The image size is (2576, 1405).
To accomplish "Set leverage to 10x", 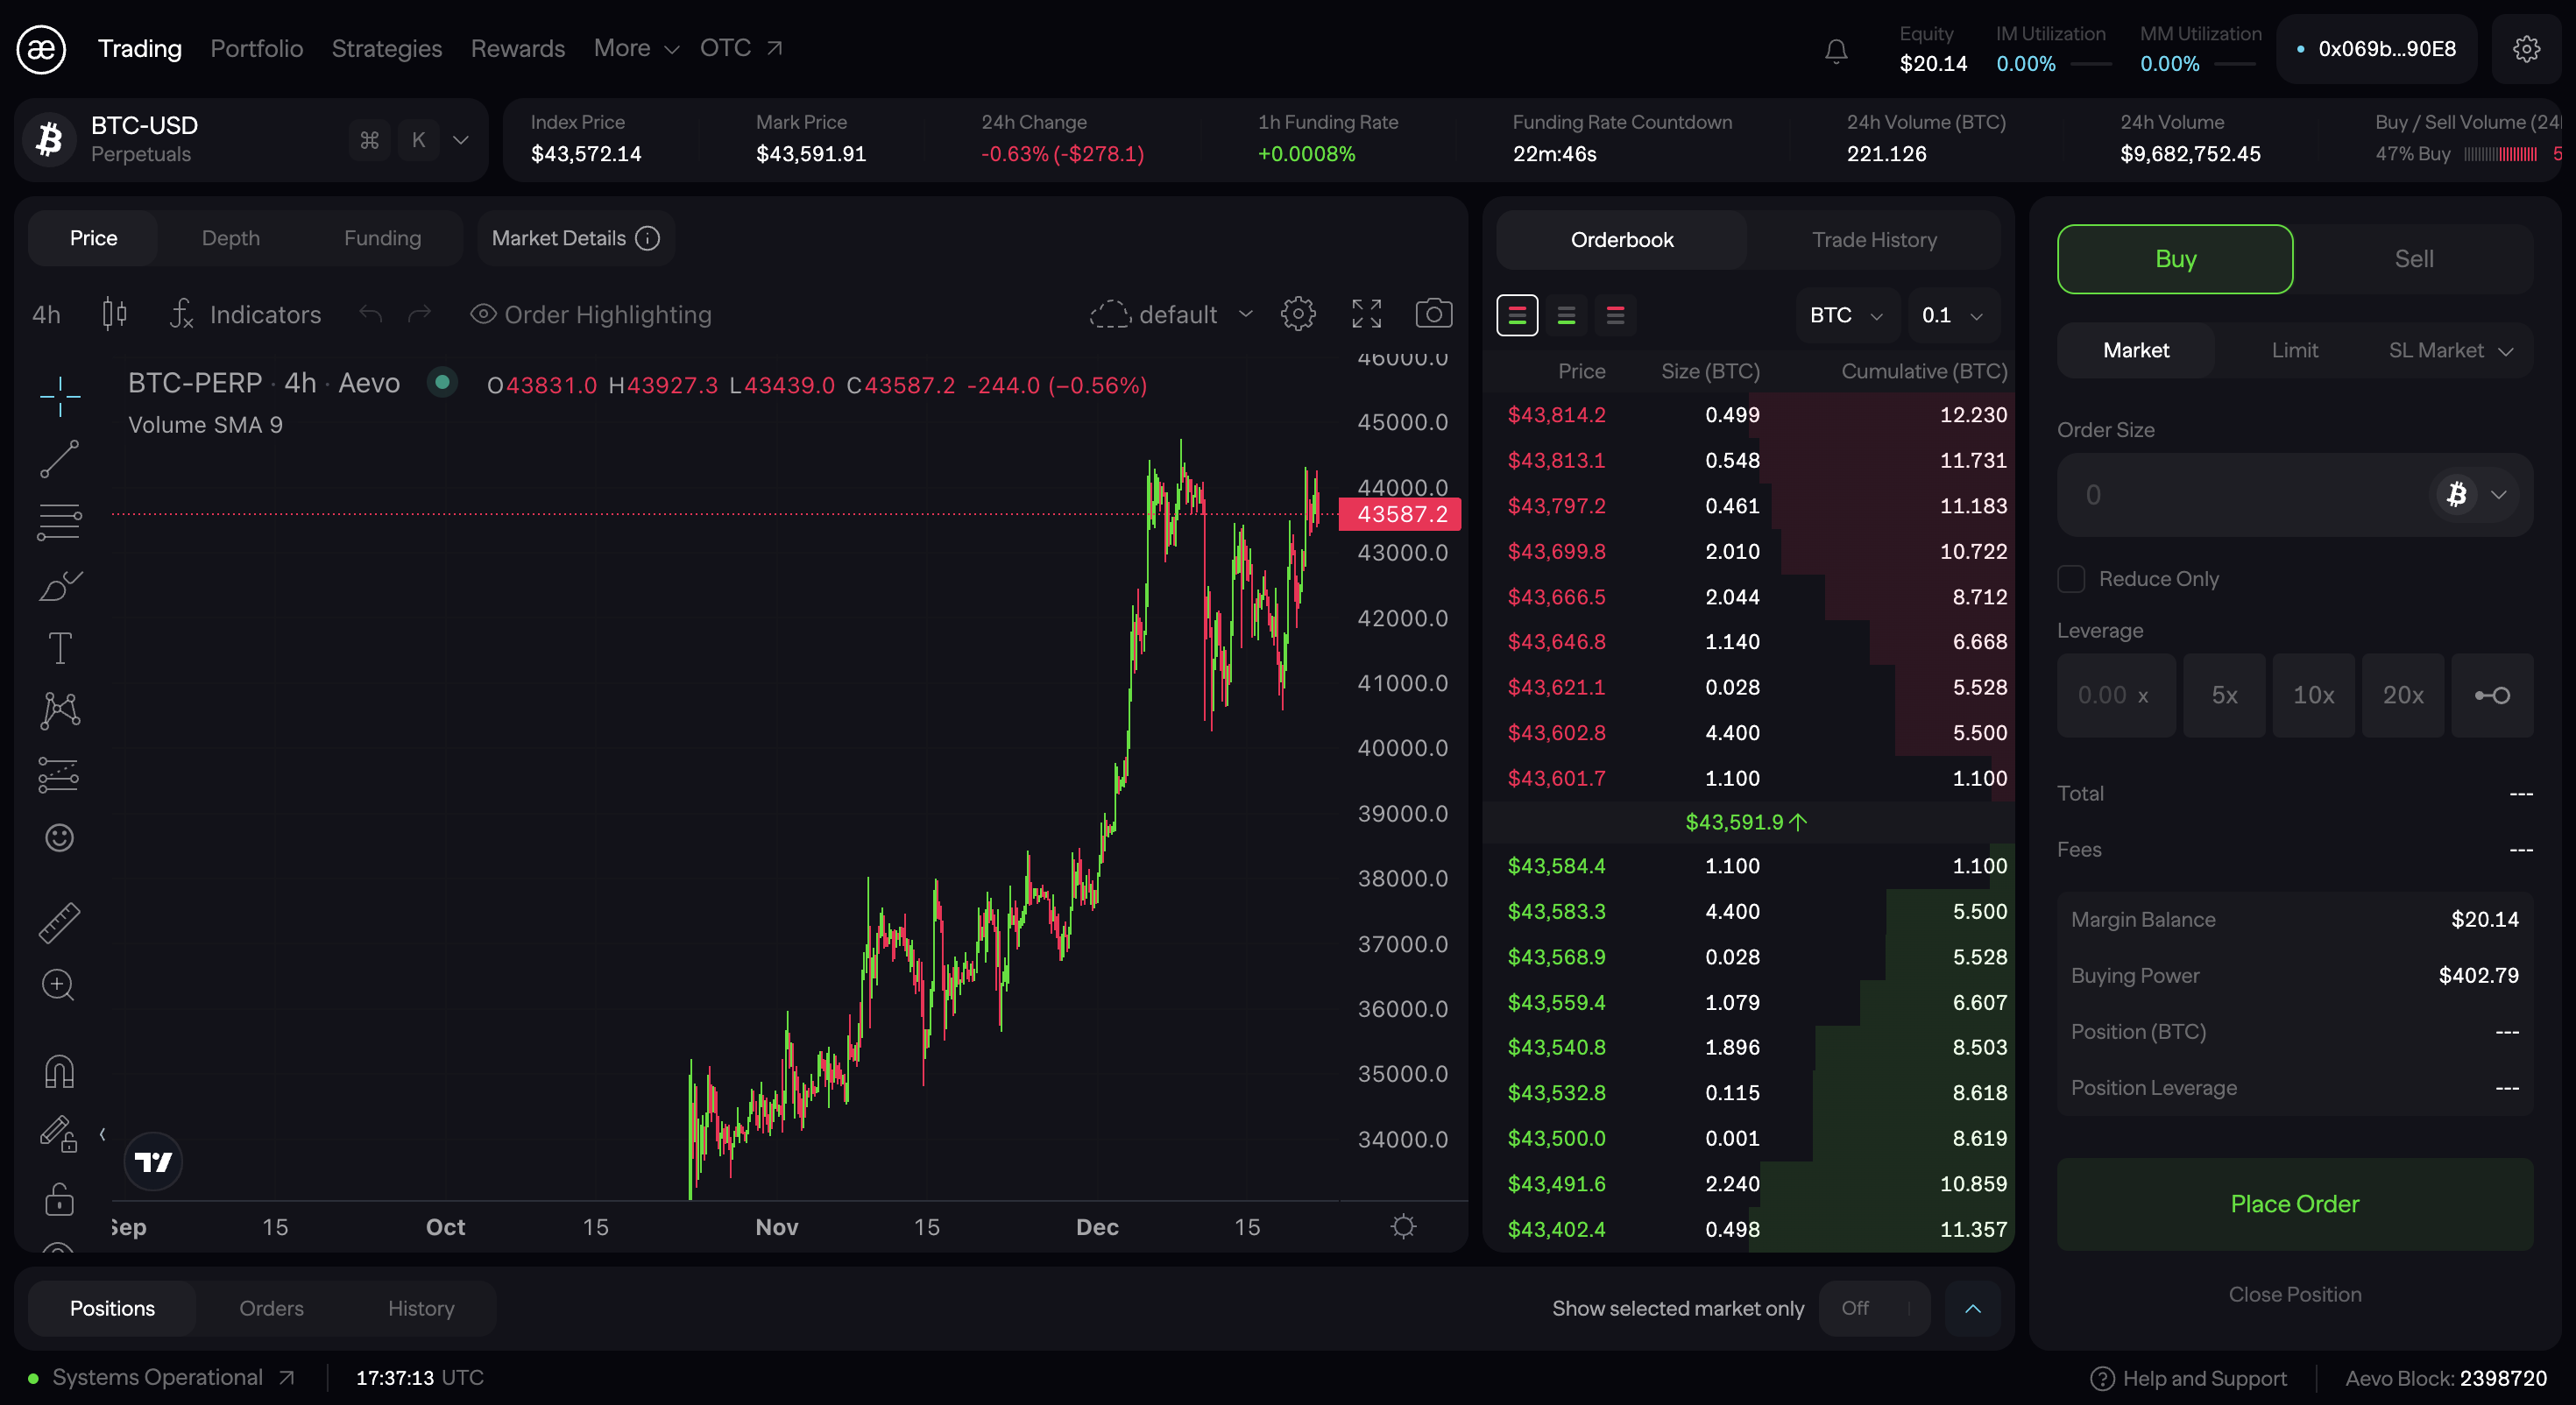I will (x=2313, y=694).
